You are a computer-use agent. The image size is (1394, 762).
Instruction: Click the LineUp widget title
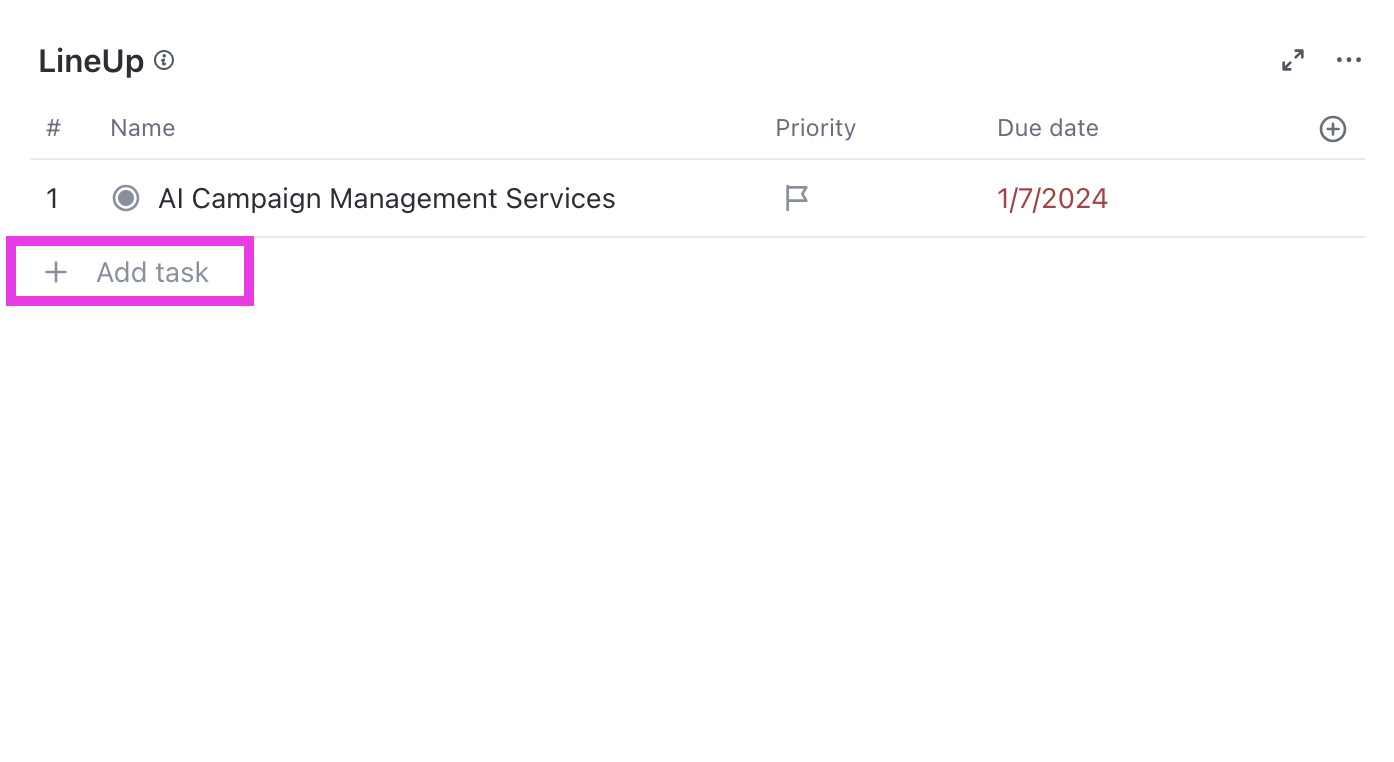pos(91,61)
